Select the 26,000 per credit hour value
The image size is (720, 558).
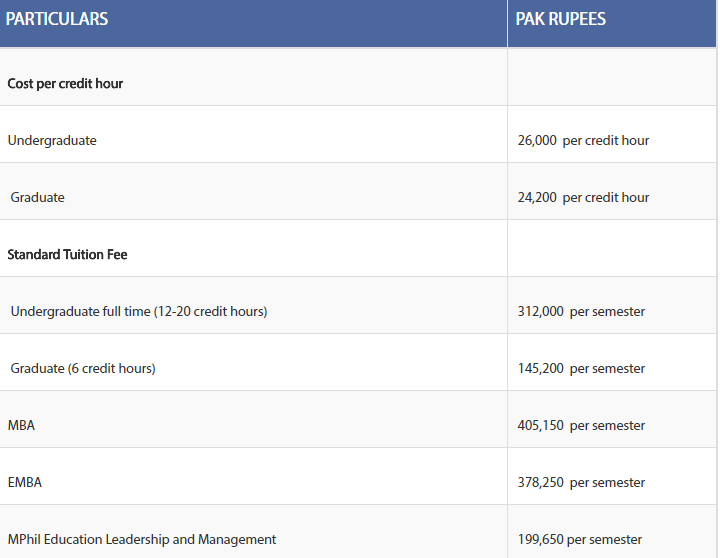583,140
